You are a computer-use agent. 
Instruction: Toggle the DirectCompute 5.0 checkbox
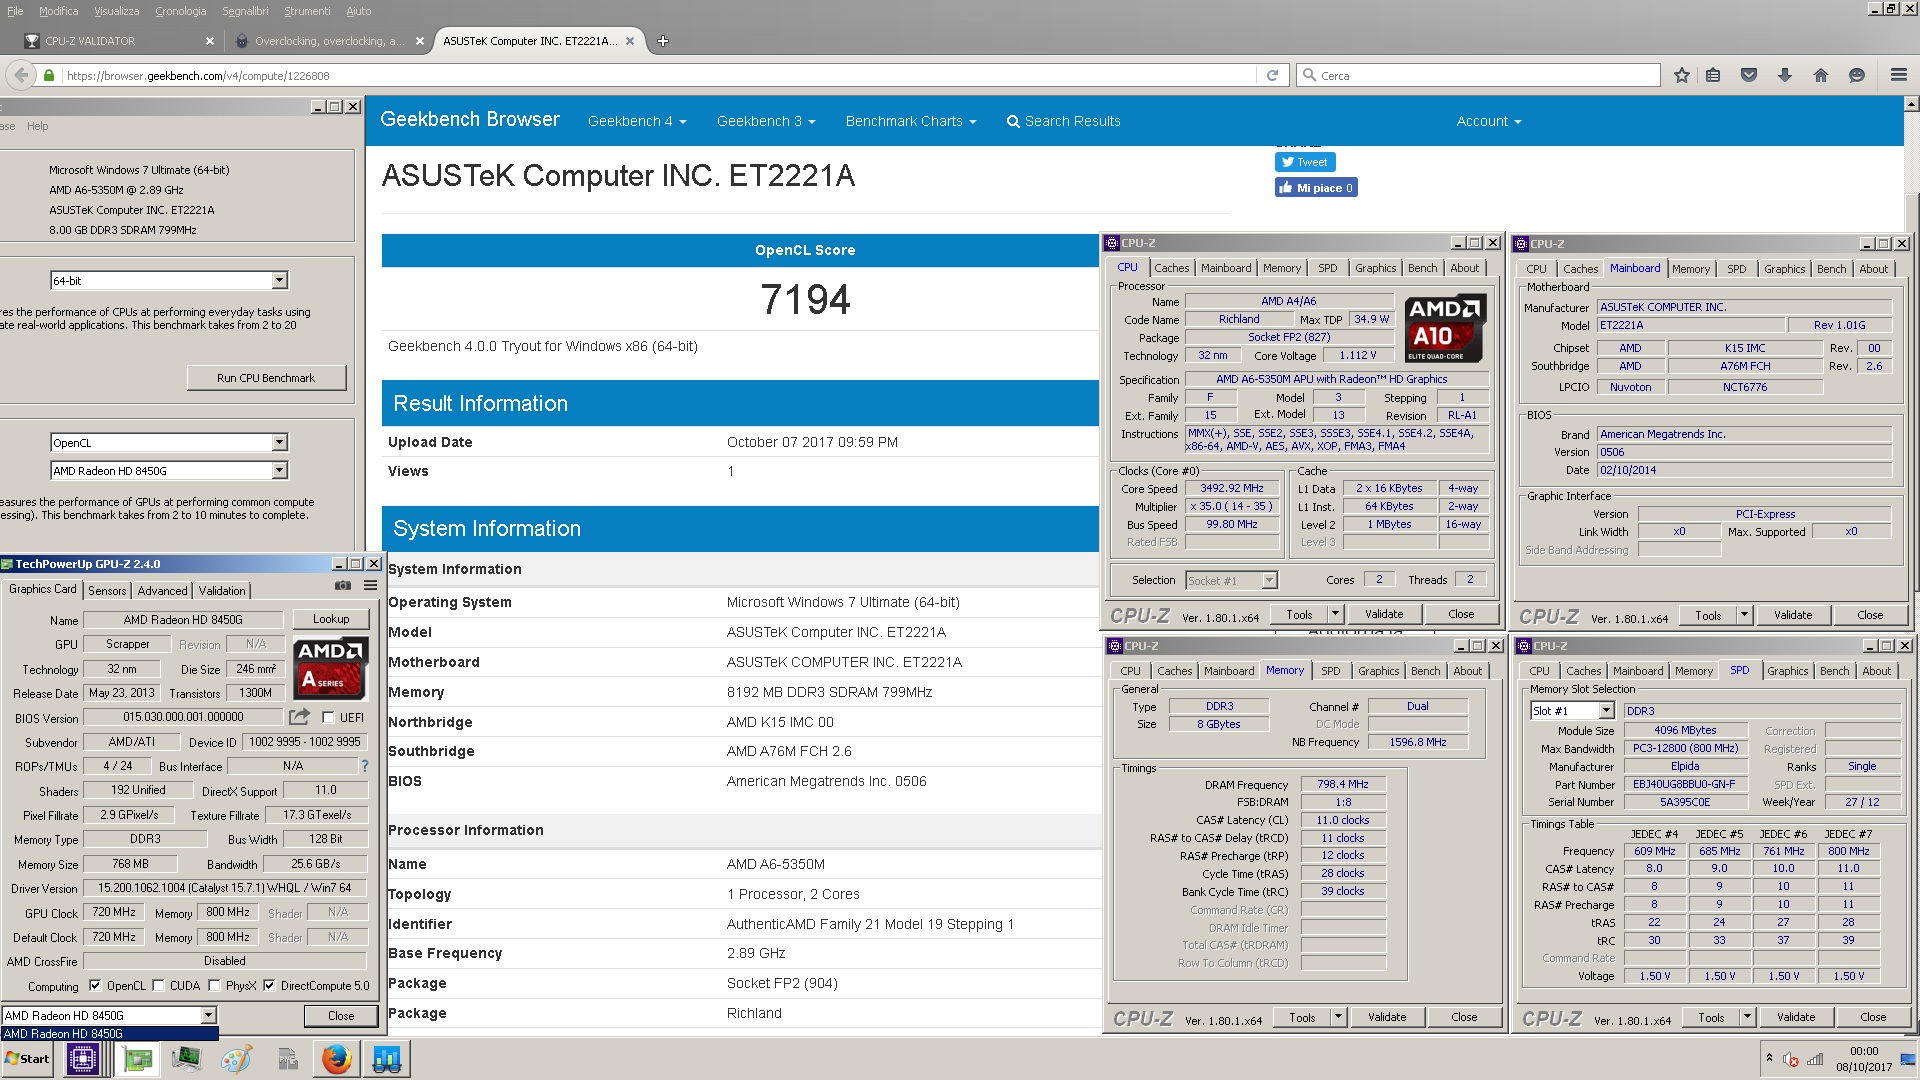tap(269, 985)
